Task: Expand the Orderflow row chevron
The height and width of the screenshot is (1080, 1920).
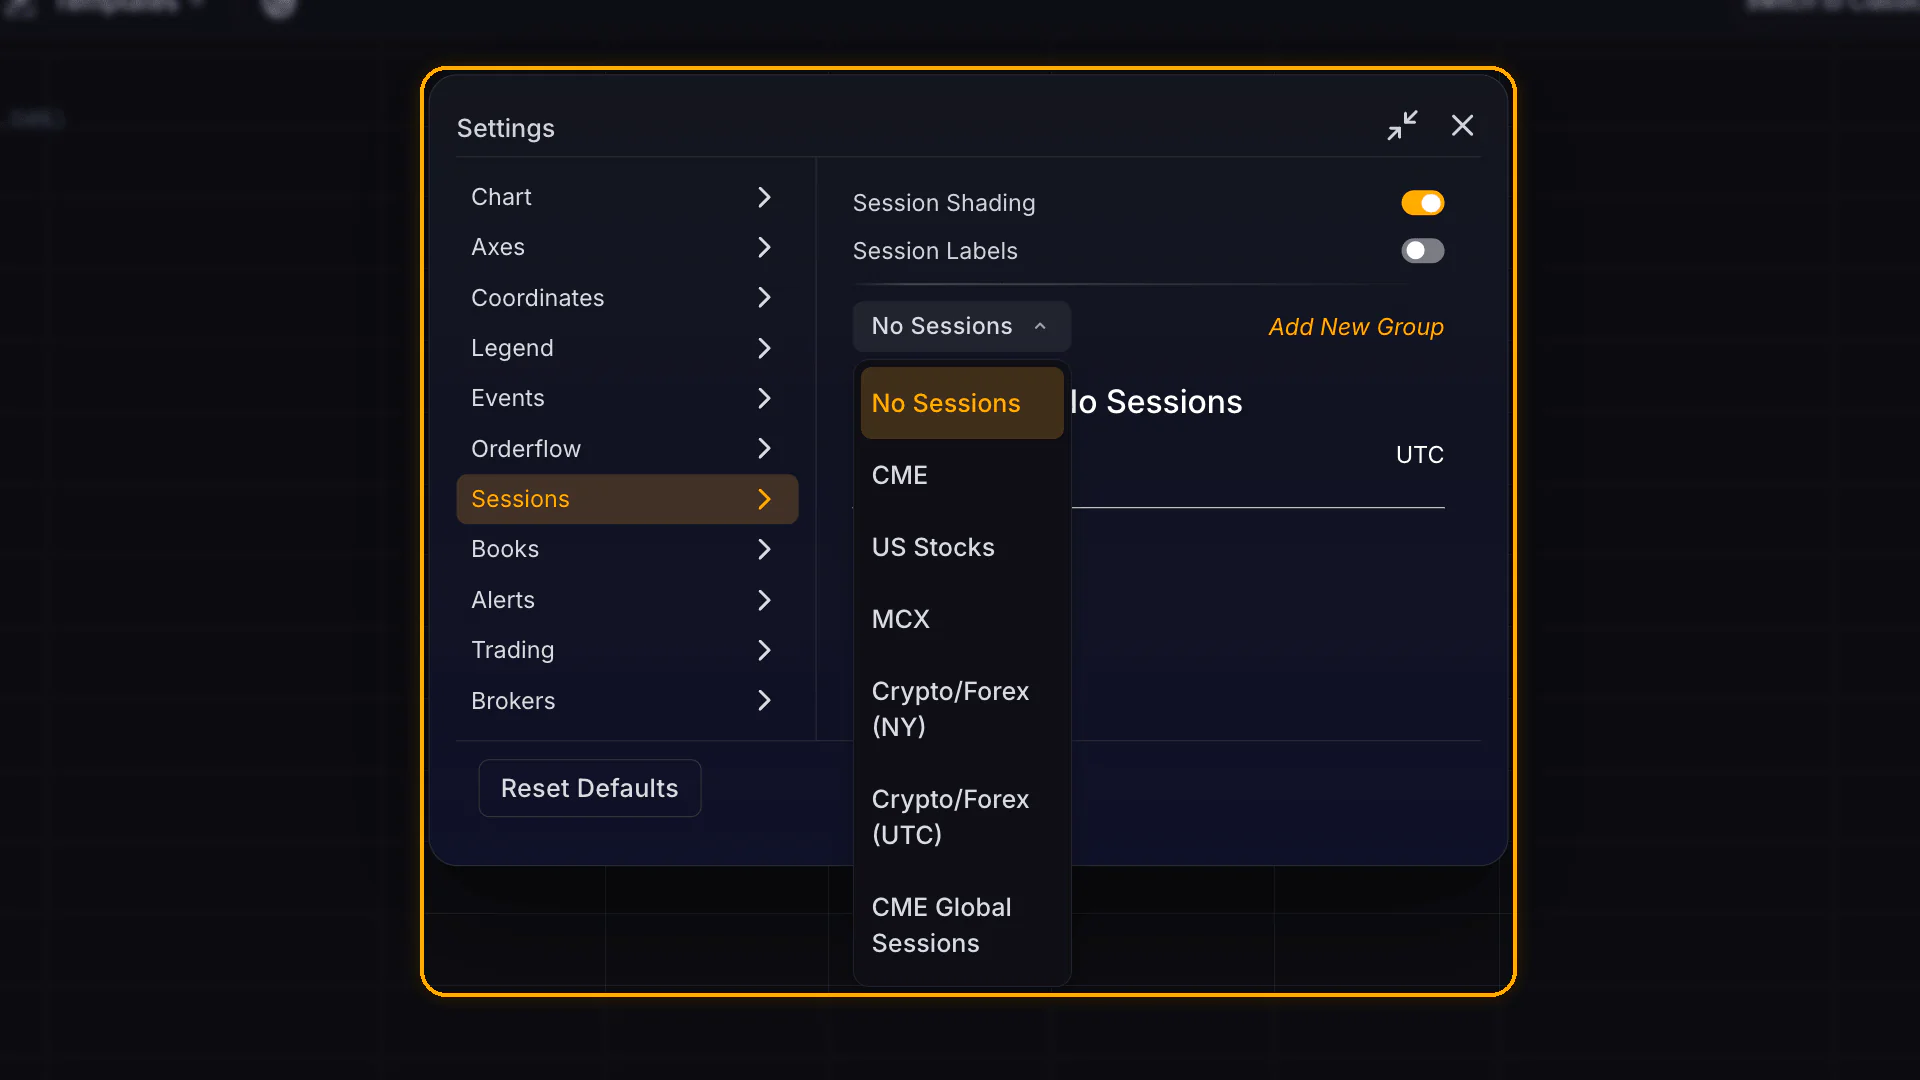Action: pos(764,449)
